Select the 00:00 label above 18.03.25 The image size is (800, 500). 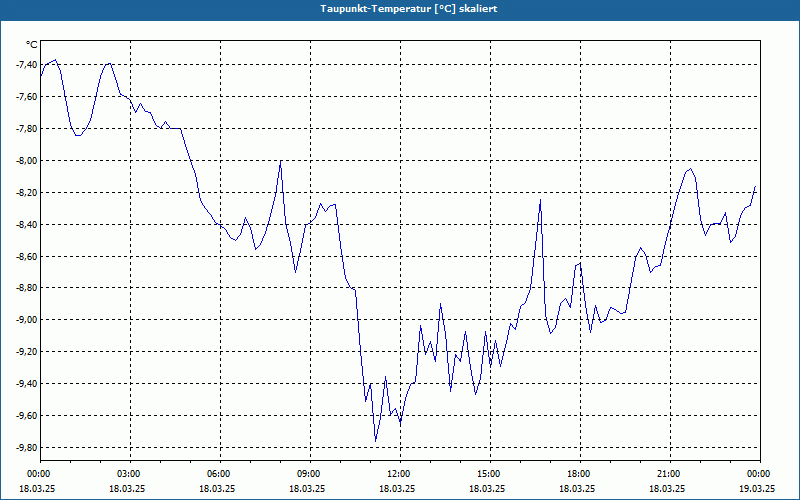(41, 474)
